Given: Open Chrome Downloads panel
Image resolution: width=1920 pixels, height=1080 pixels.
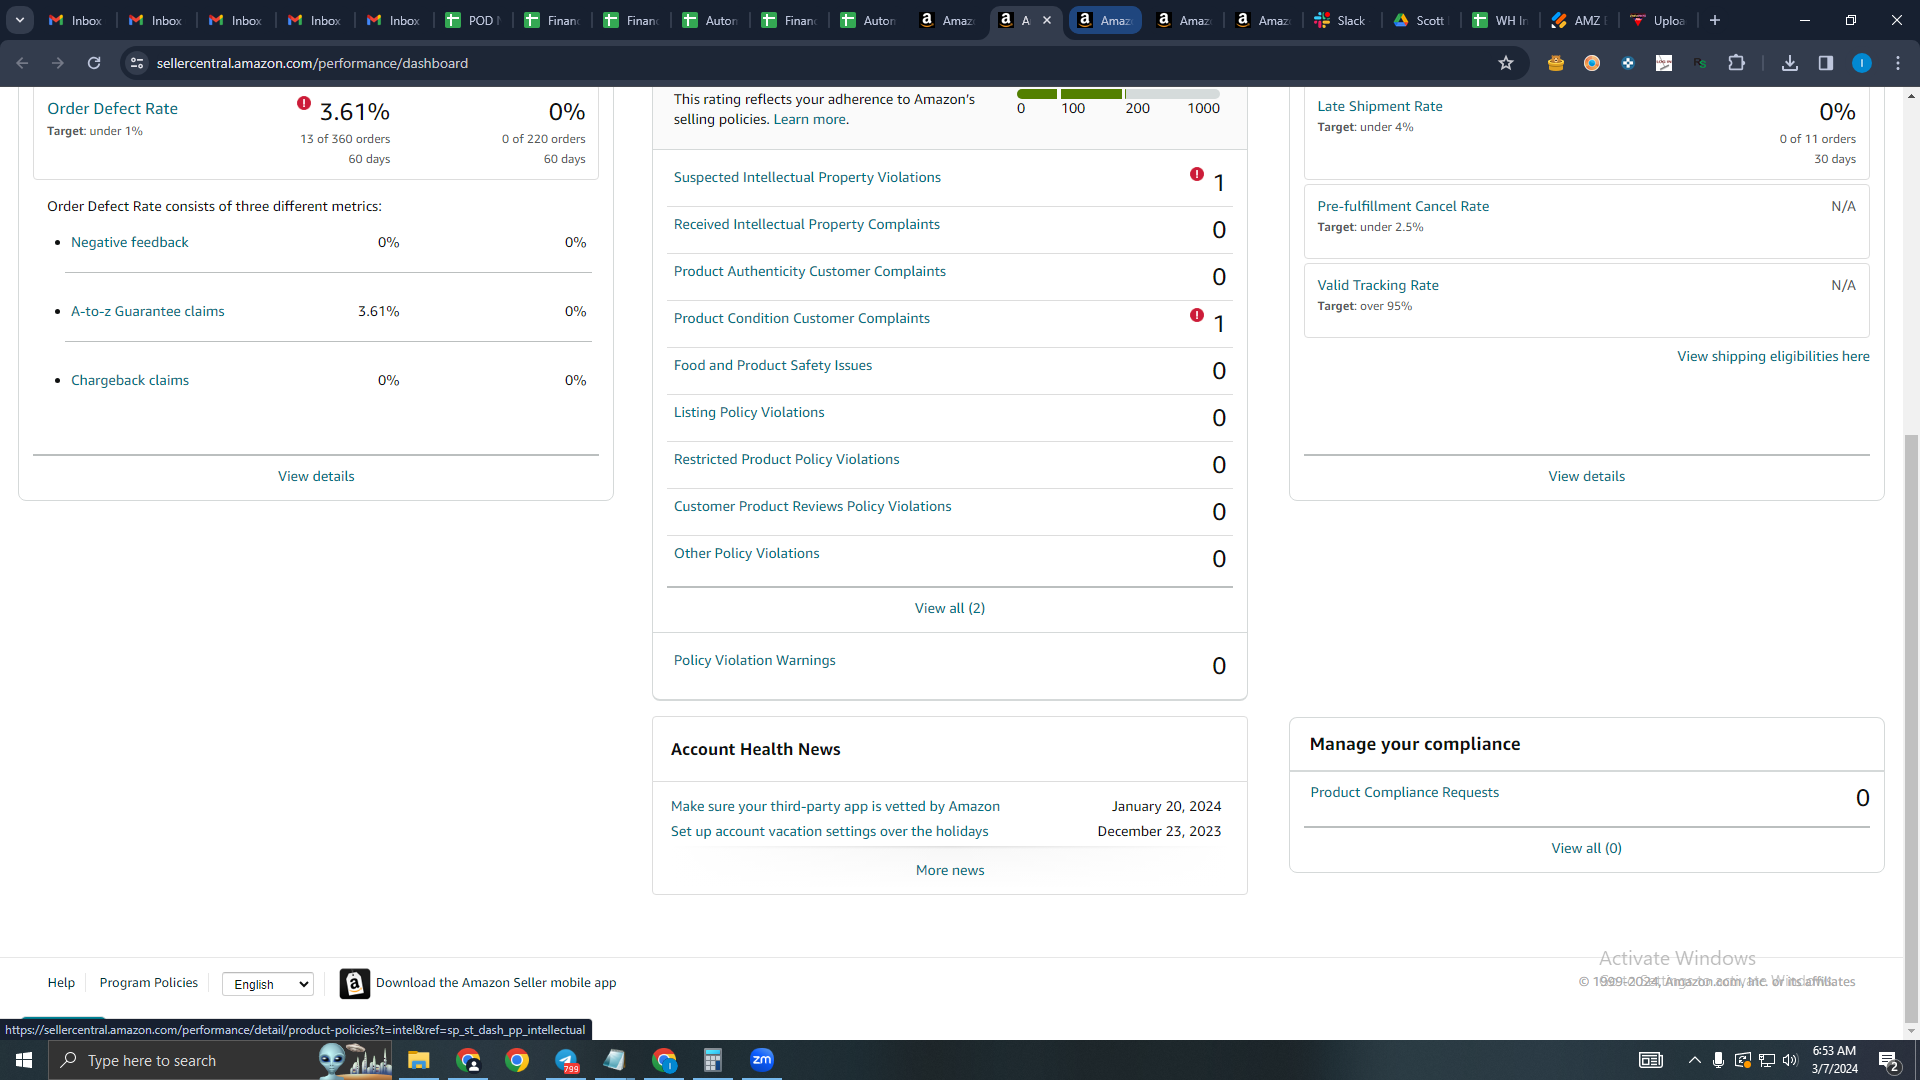Looking at the screenshot, I should coord(1790,63).
